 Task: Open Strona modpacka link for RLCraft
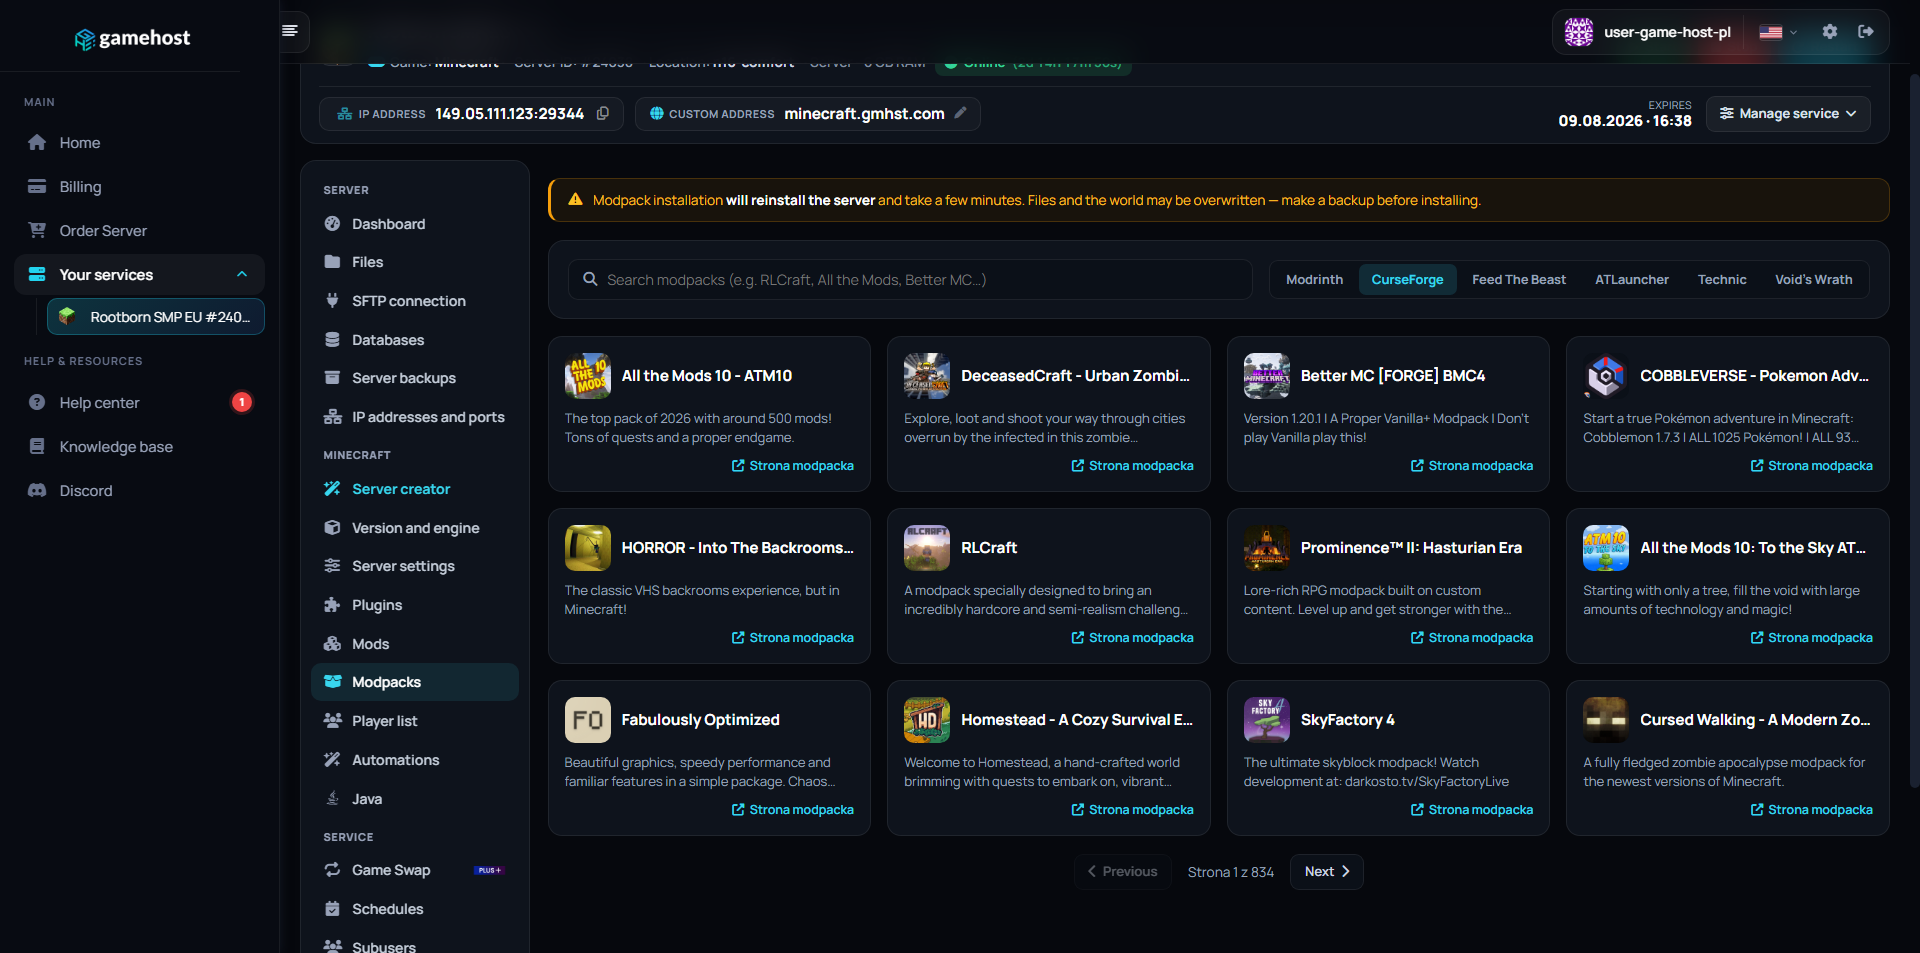[1132, 638]
